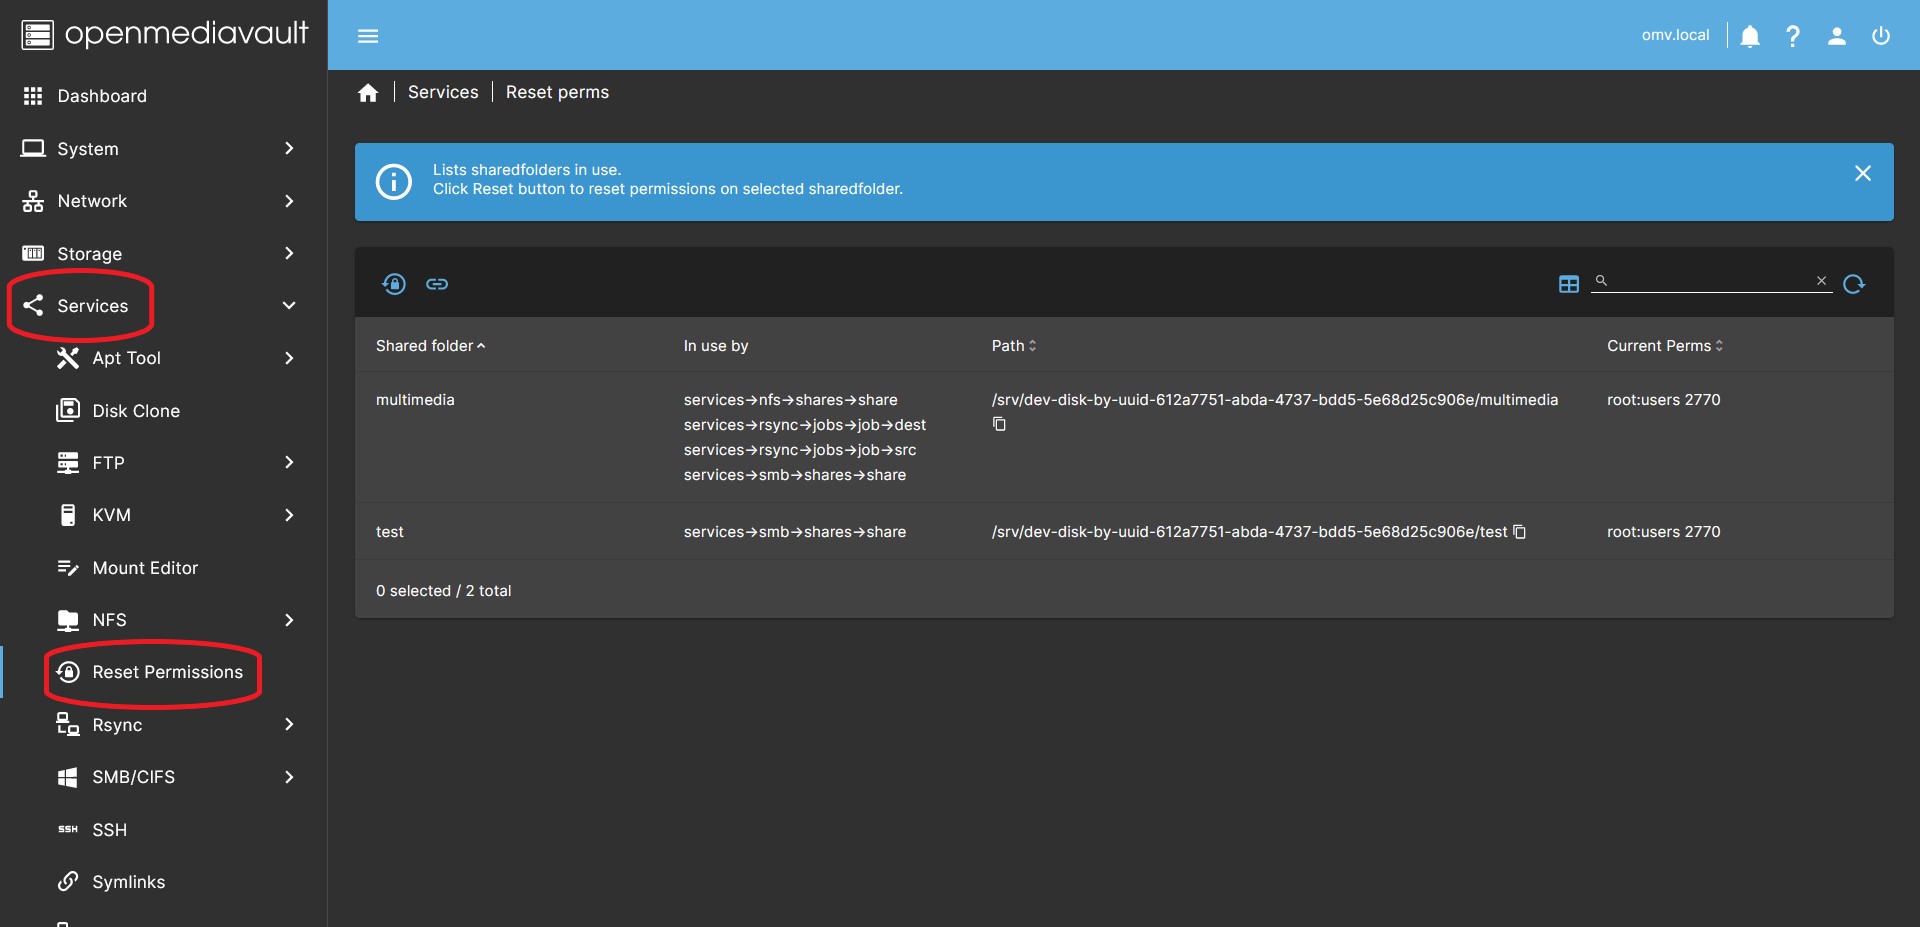
Task: Open the notifications bell
Action: coord(1749,36)
